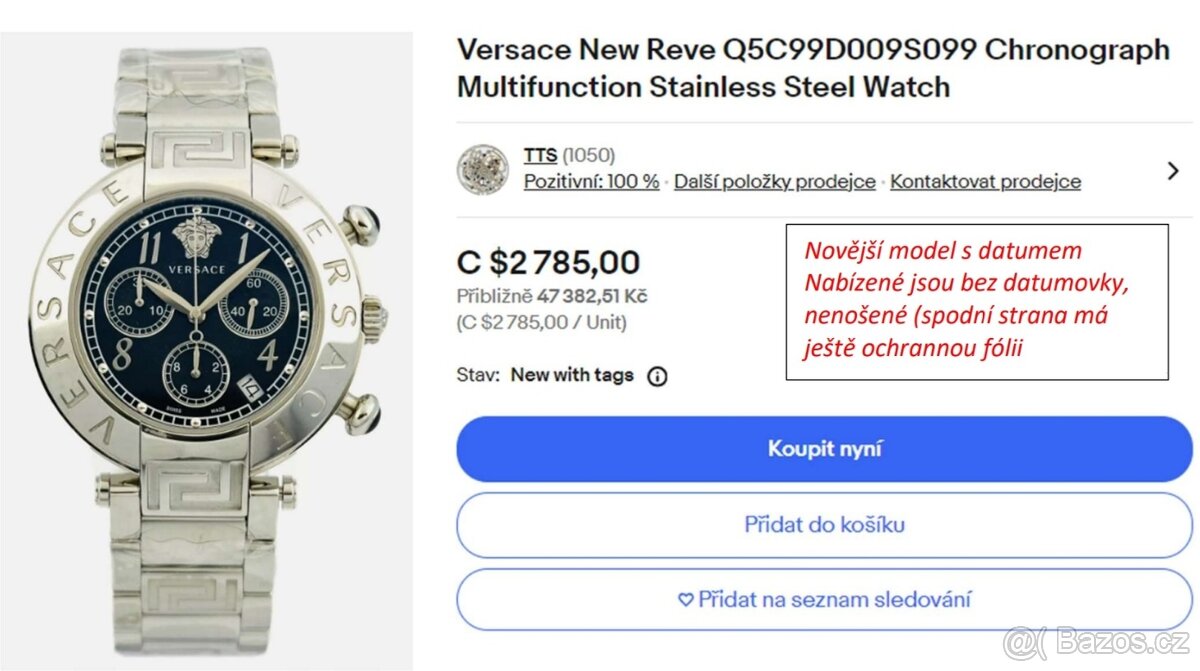Click the Bazos.cz watermark logo

coord(1097,641)
